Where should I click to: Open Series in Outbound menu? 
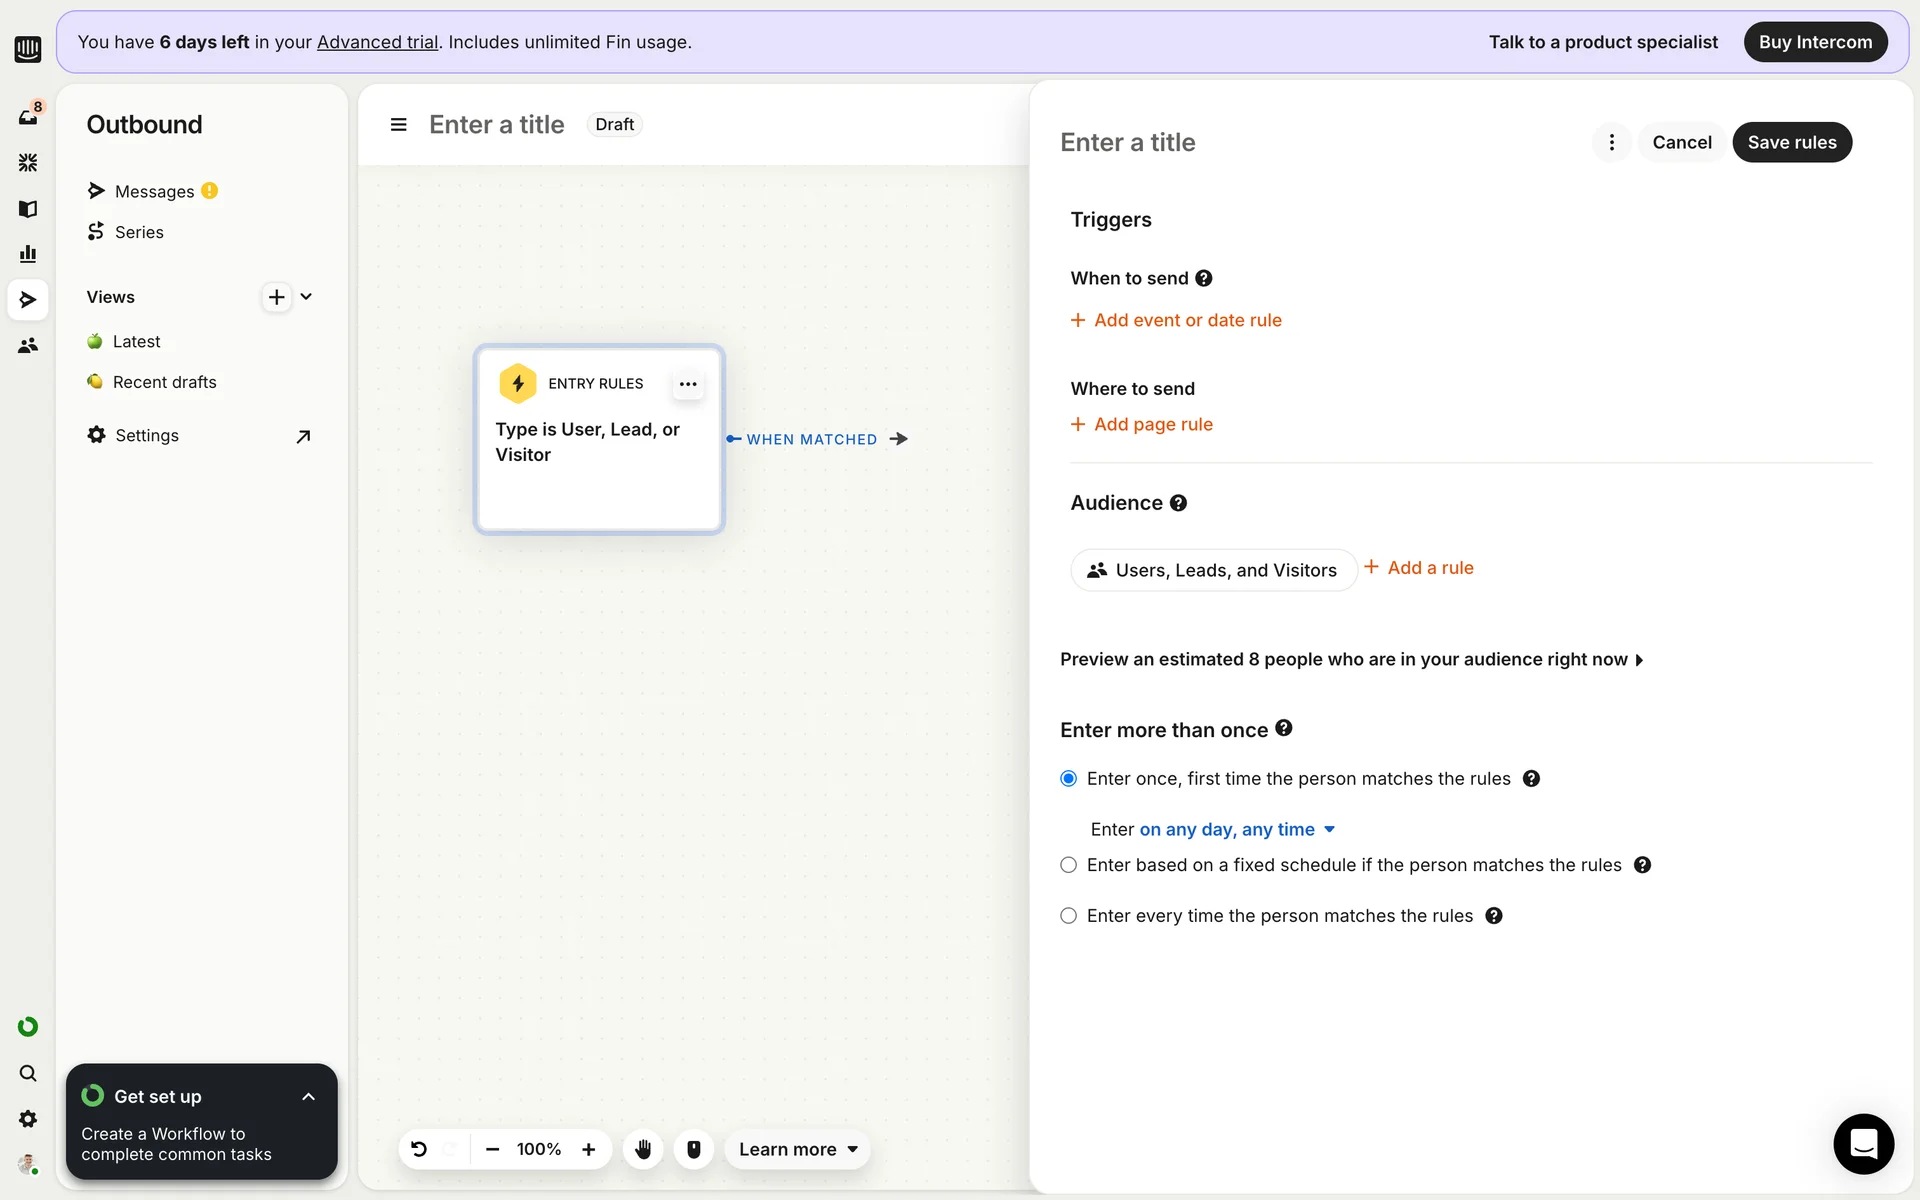point(139,232)
